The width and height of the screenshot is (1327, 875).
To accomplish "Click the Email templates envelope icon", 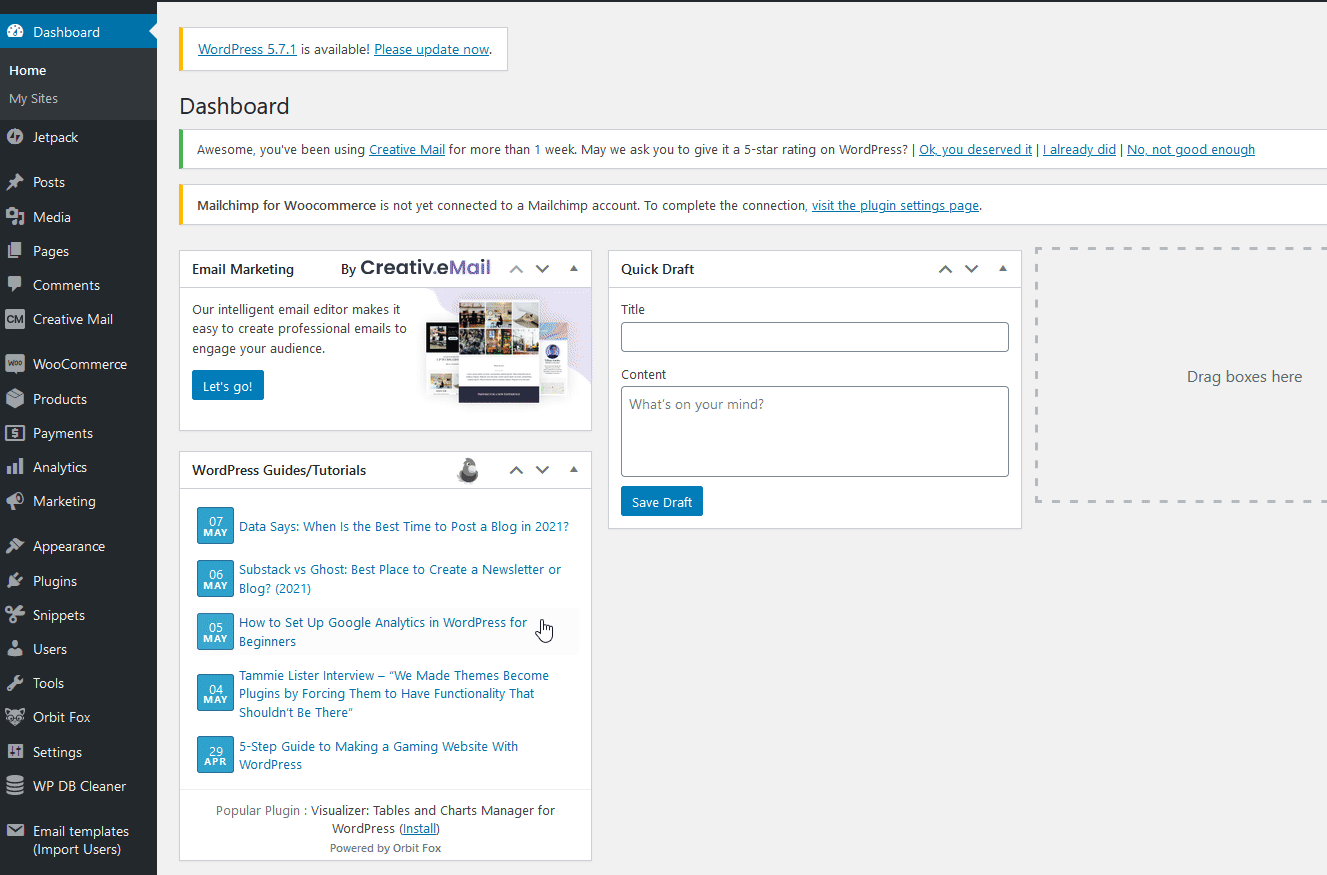I will tap(15, 831).
